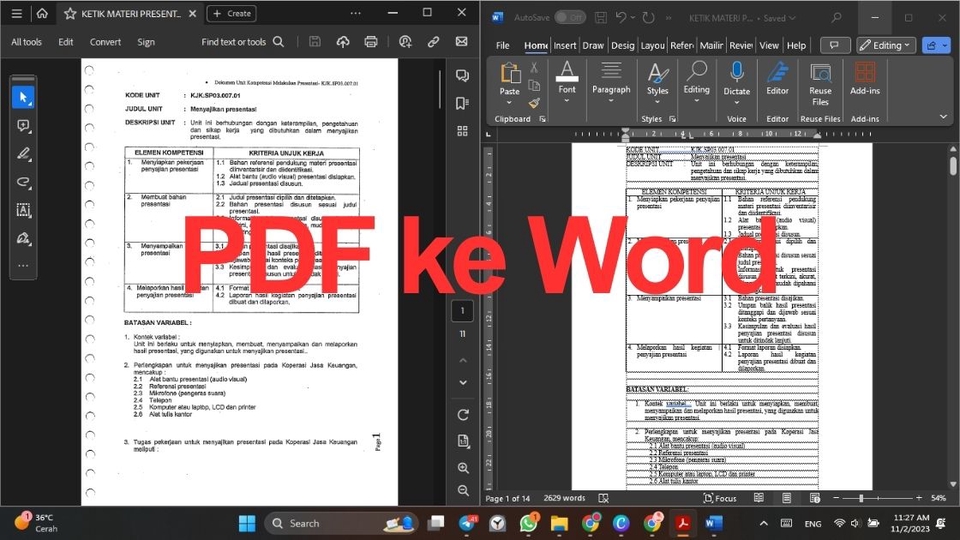Open Add-ins in Word ribbon
The height and width of the screenshot is (540, 960).
(864, 78)
